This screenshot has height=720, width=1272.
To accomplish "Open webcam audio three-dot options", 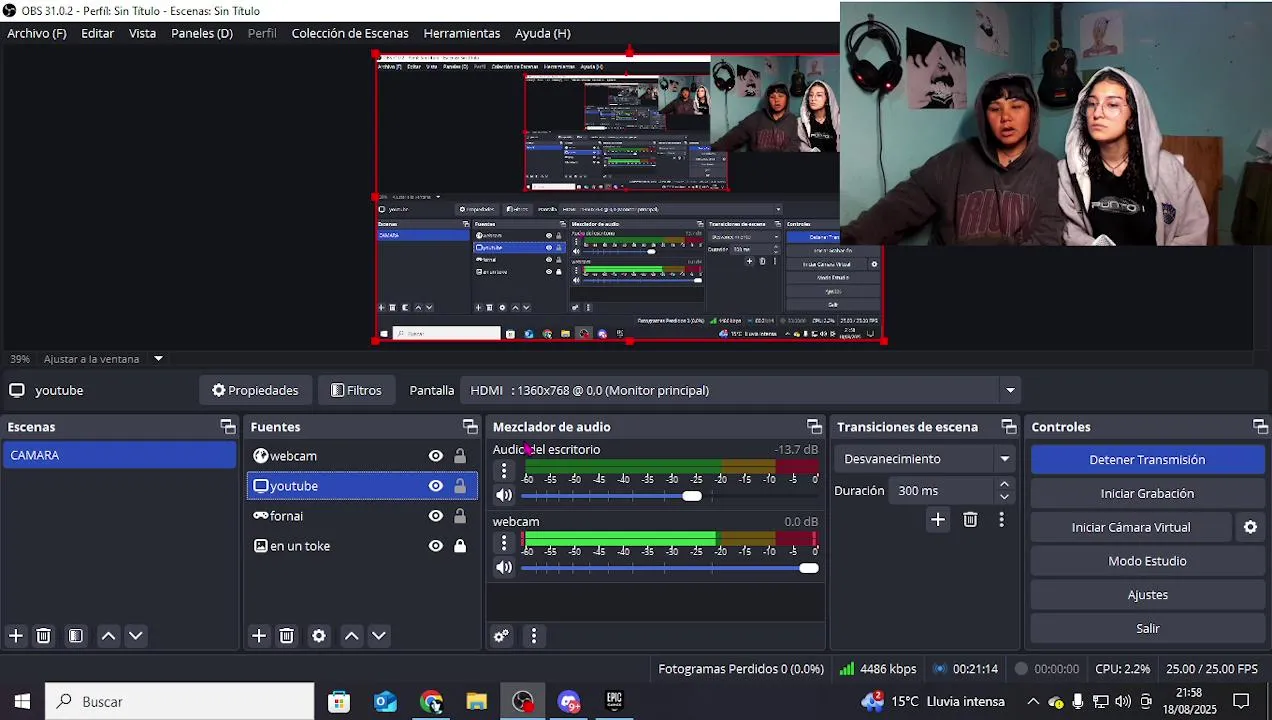I will point(504,543).
